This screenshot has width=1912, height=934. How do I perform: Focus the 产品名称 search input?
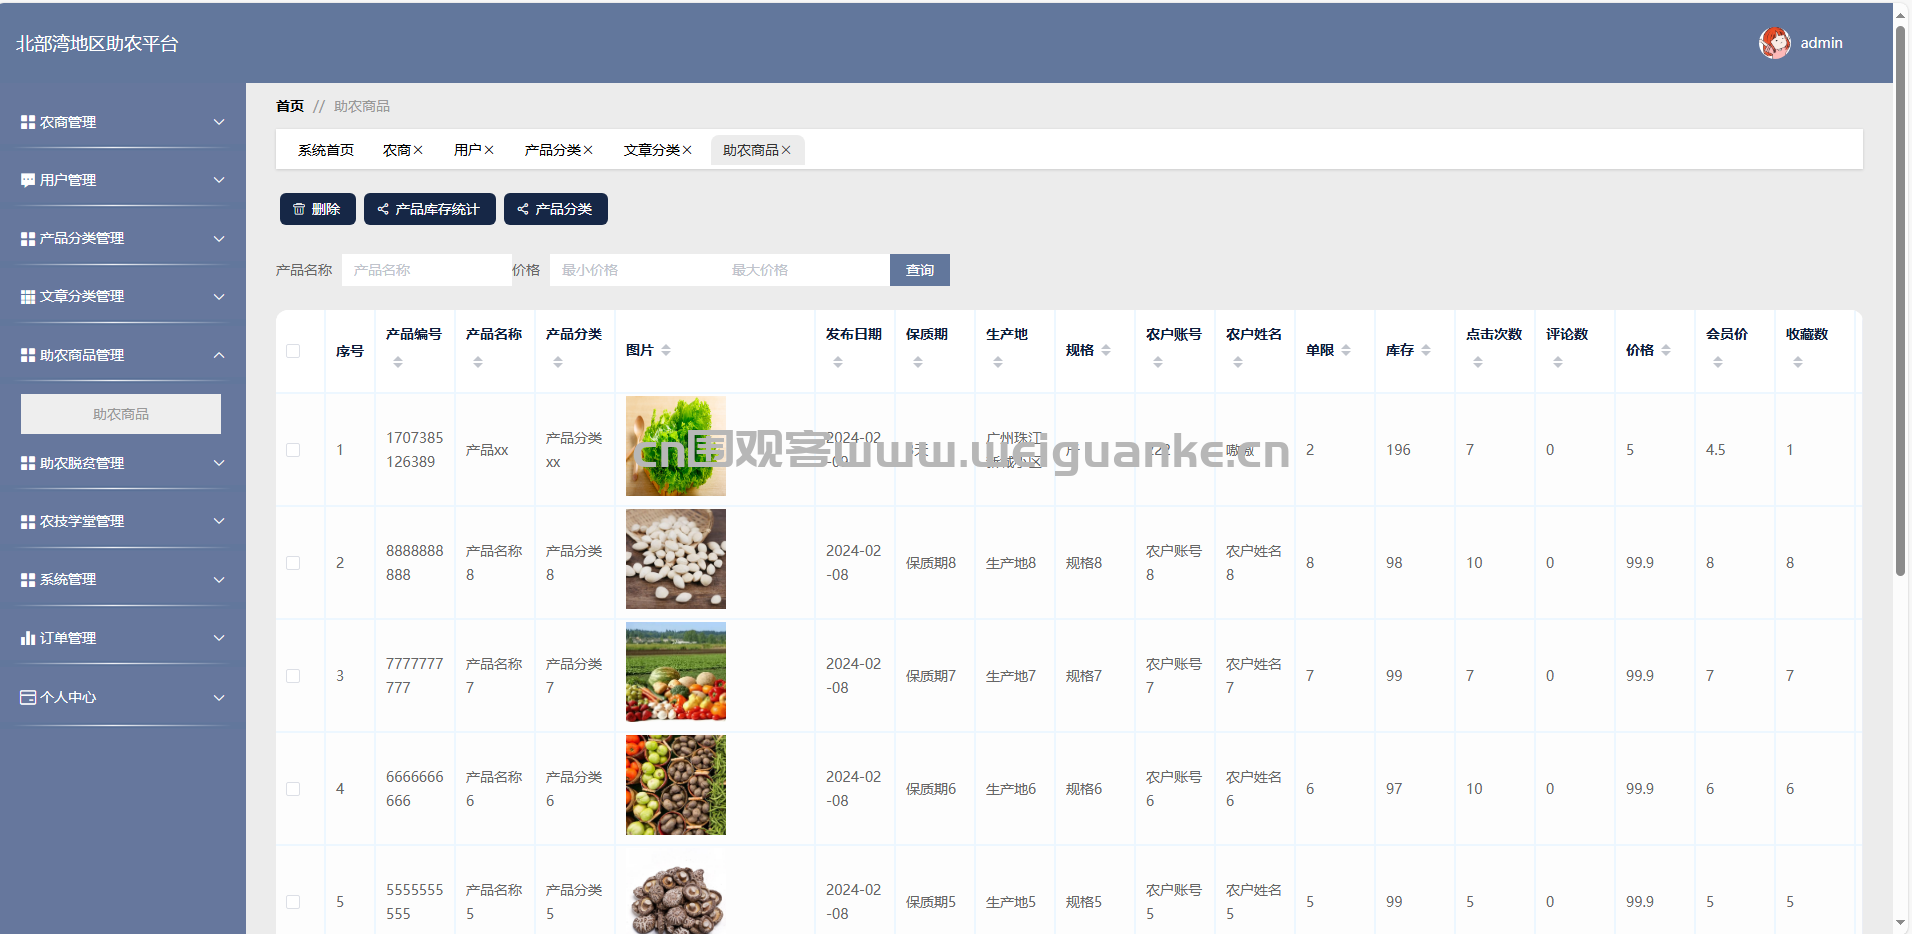(x=427, y=270)
